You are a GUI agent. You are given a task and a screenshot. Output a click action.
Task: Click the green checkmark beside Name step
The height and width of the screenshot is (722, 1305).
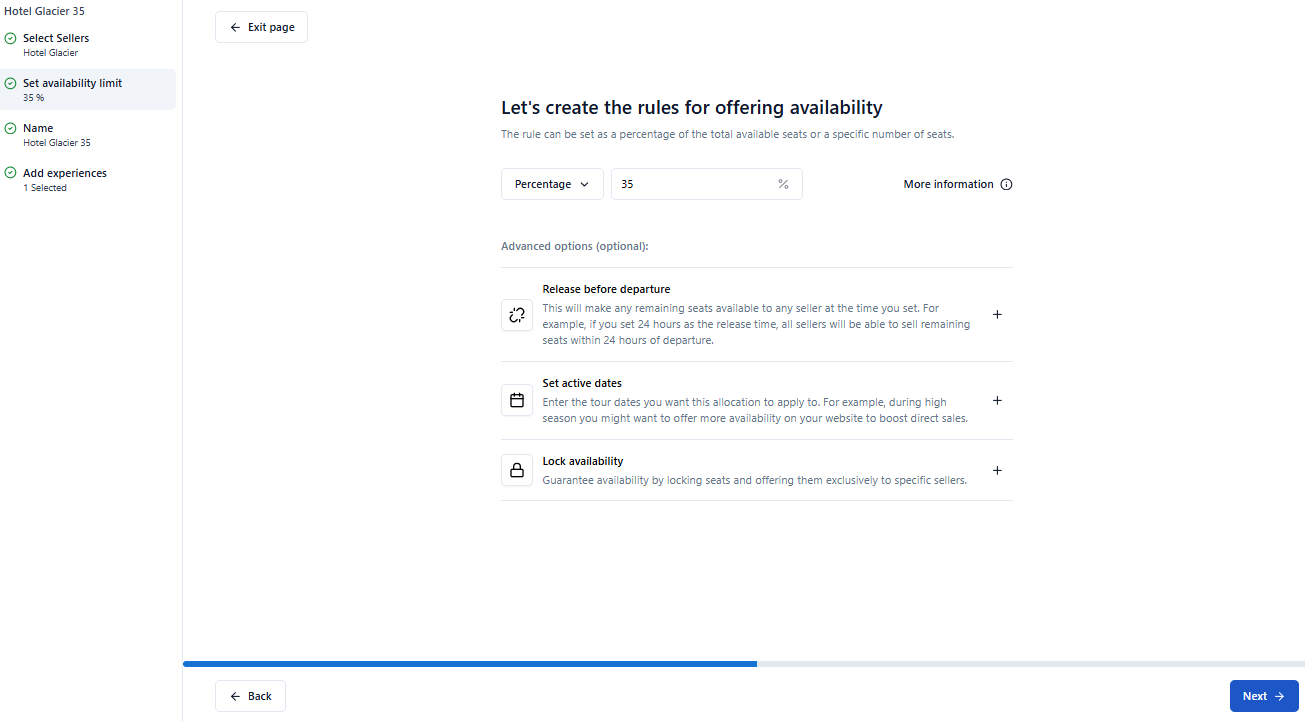(x=10, y=128)
